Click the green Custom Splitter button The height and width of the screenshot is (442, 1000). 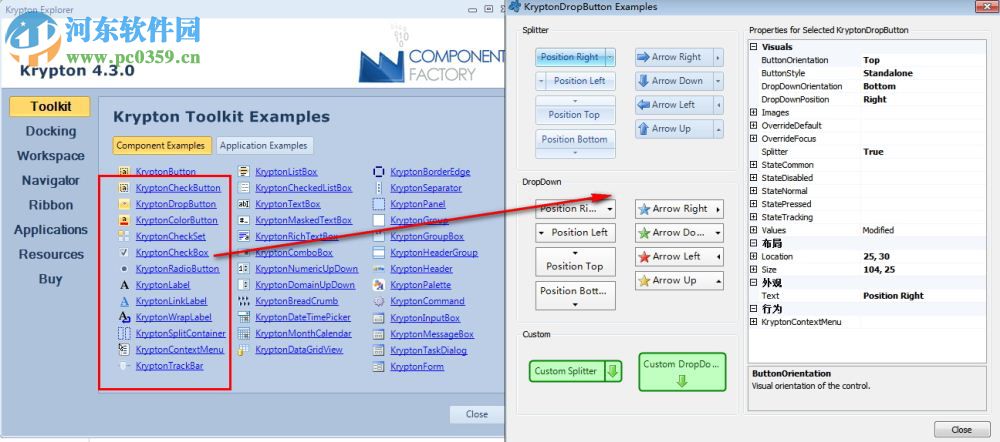click(575, 371)
